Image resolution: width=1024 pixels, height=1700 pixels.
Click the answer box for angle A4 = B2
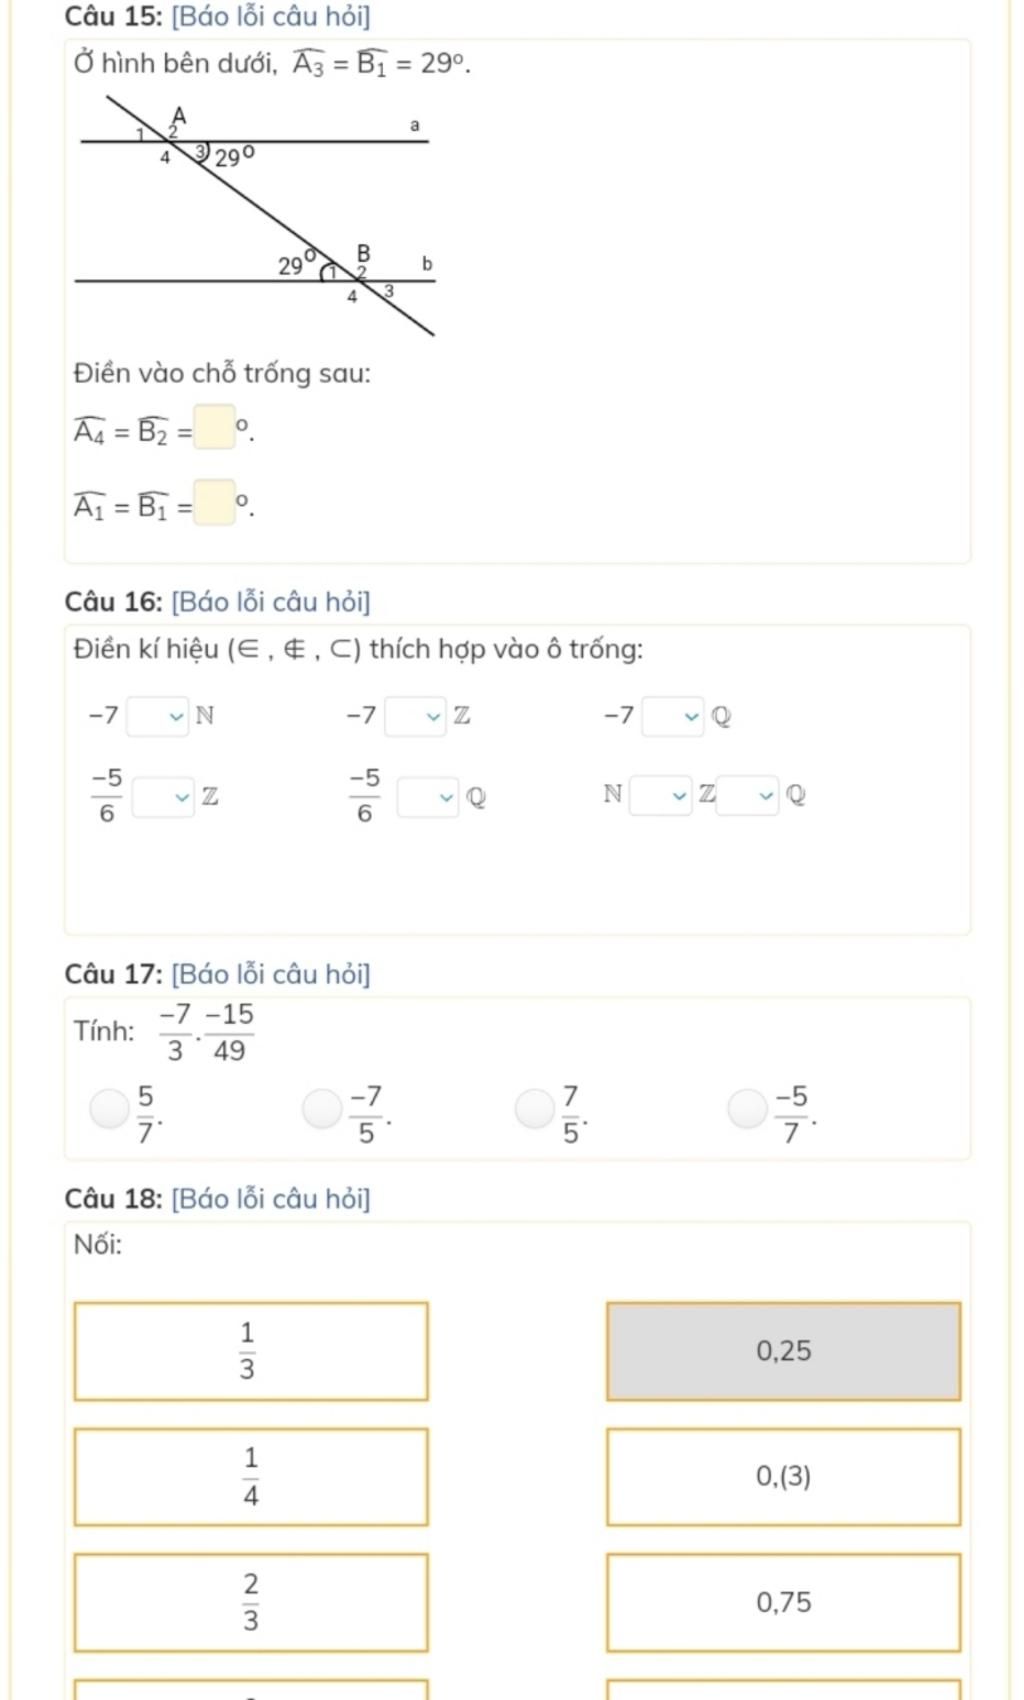point(214,428)
